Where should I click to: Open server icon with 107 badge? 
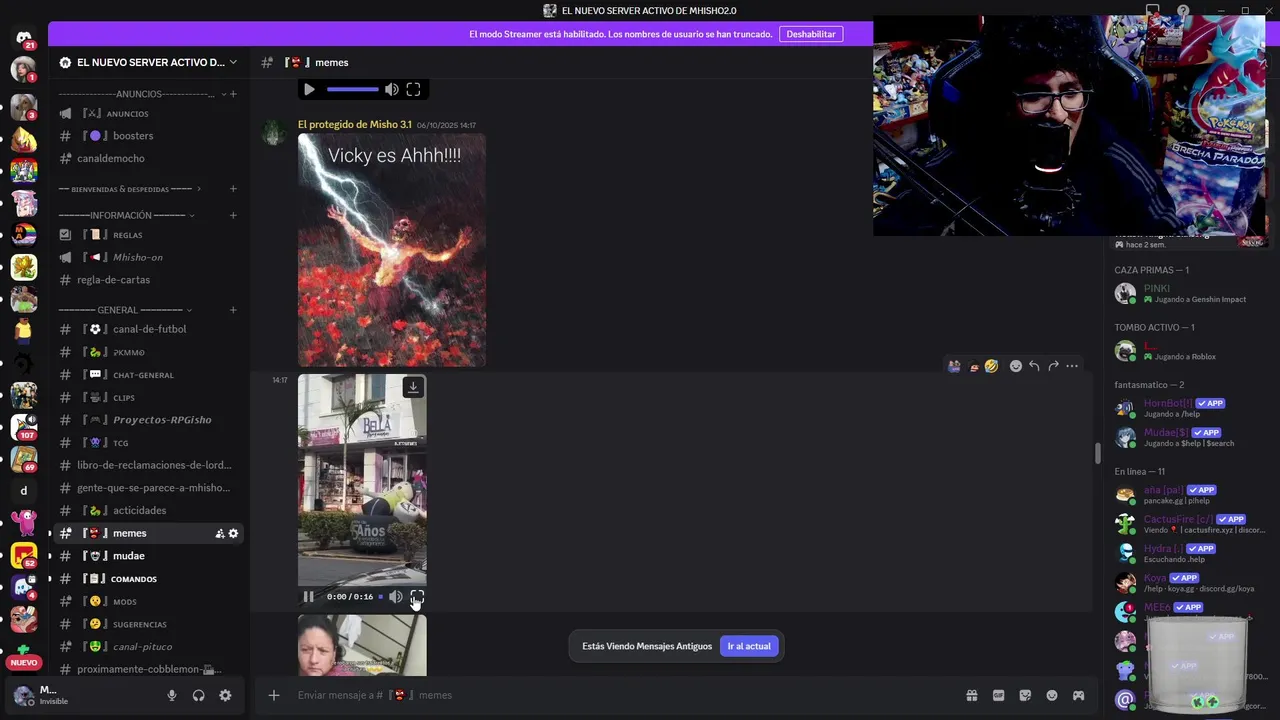pyautogui.click(x=24, y=427)
